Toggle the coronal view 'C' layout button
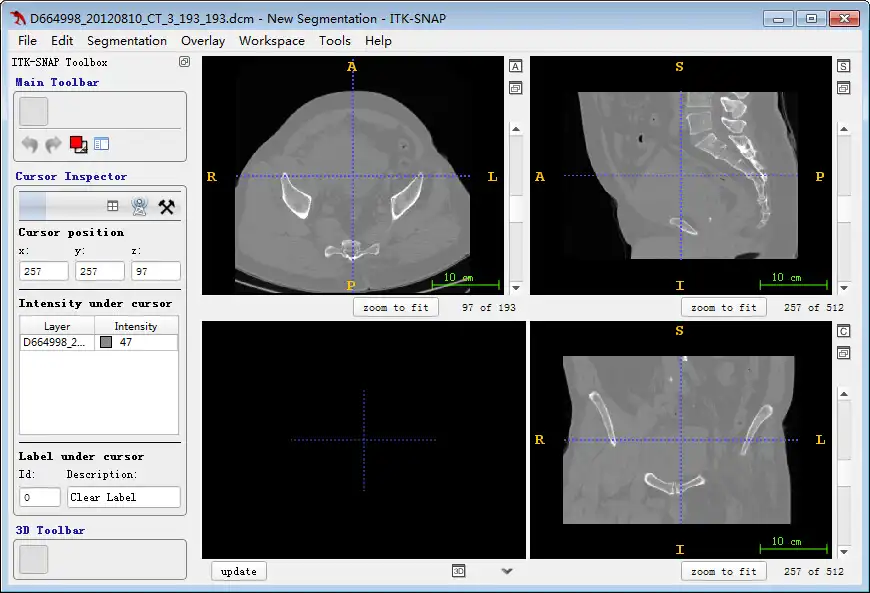870x593 pixels. point(844,331)
